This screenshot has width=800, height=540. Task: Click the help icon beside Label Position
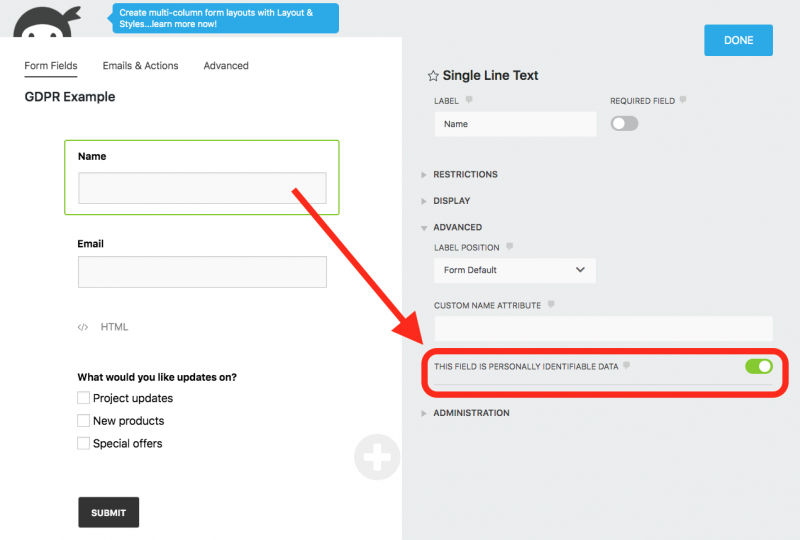pyautogui.click(x=510, y=246)
